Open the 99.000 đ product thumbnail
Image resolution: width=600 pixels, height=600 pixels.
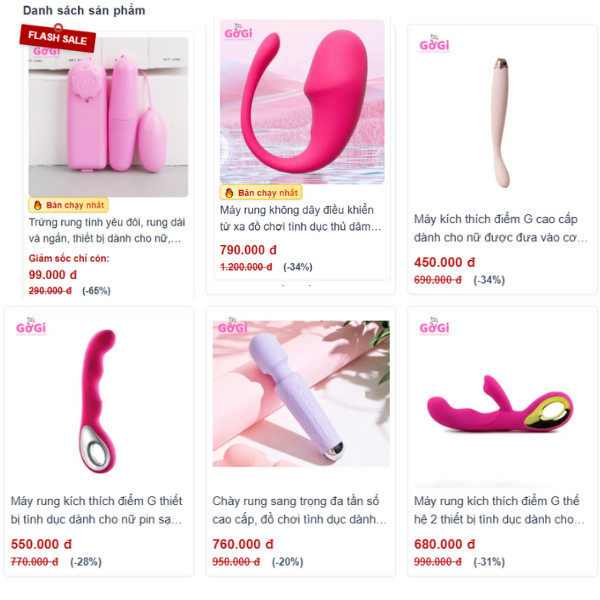click(108, 117)
